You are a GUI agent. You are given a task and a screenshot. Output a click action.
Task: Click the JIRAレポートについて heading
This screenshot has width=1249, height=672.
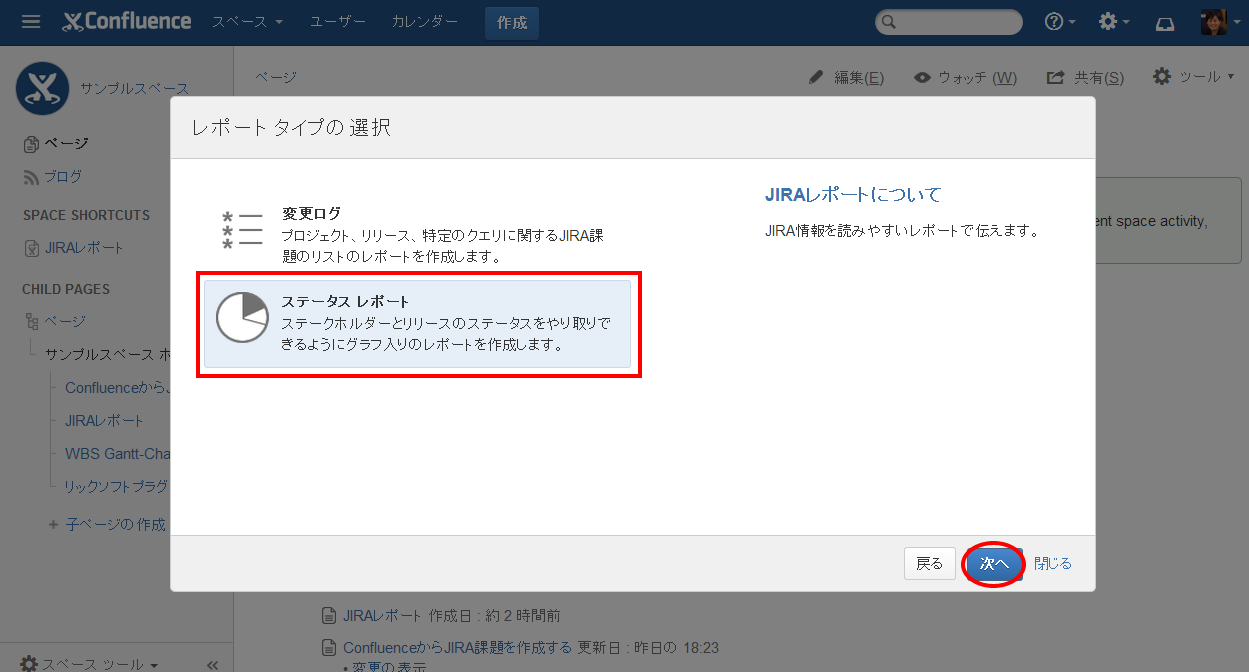pos(853,194)
